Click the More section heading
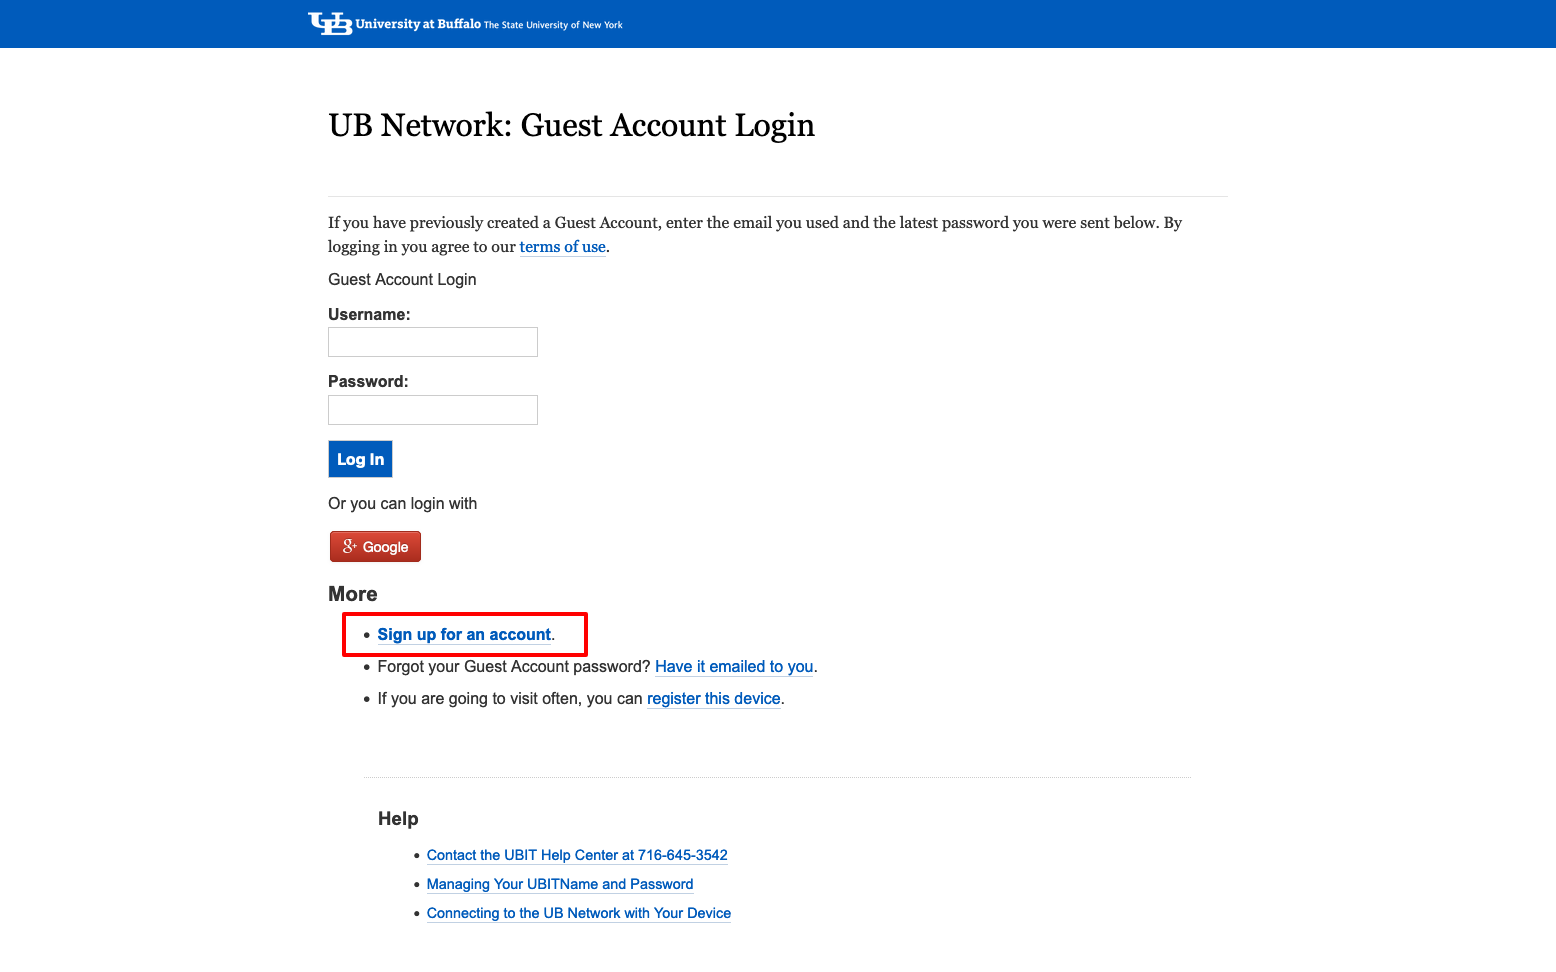Screen dimensions: 1556x972 coord(352,594)
